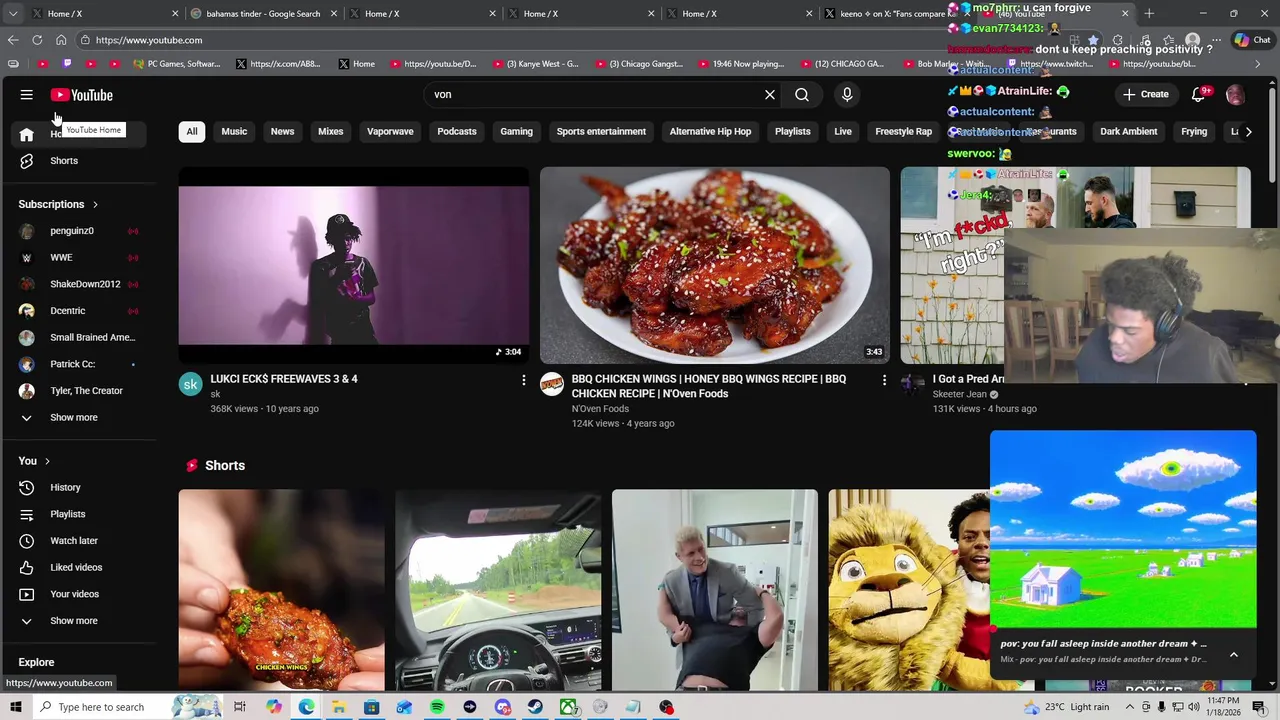Expand the You section chevron
Screen dimensions: 1280x720
[47, 461]
